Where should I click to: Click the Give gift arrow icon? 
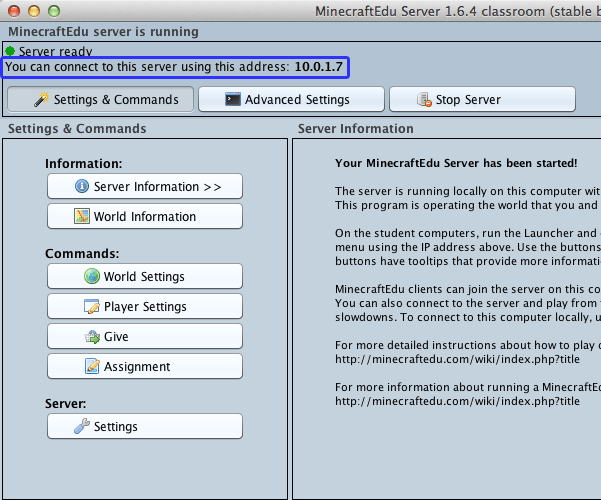tap(92, 337)
